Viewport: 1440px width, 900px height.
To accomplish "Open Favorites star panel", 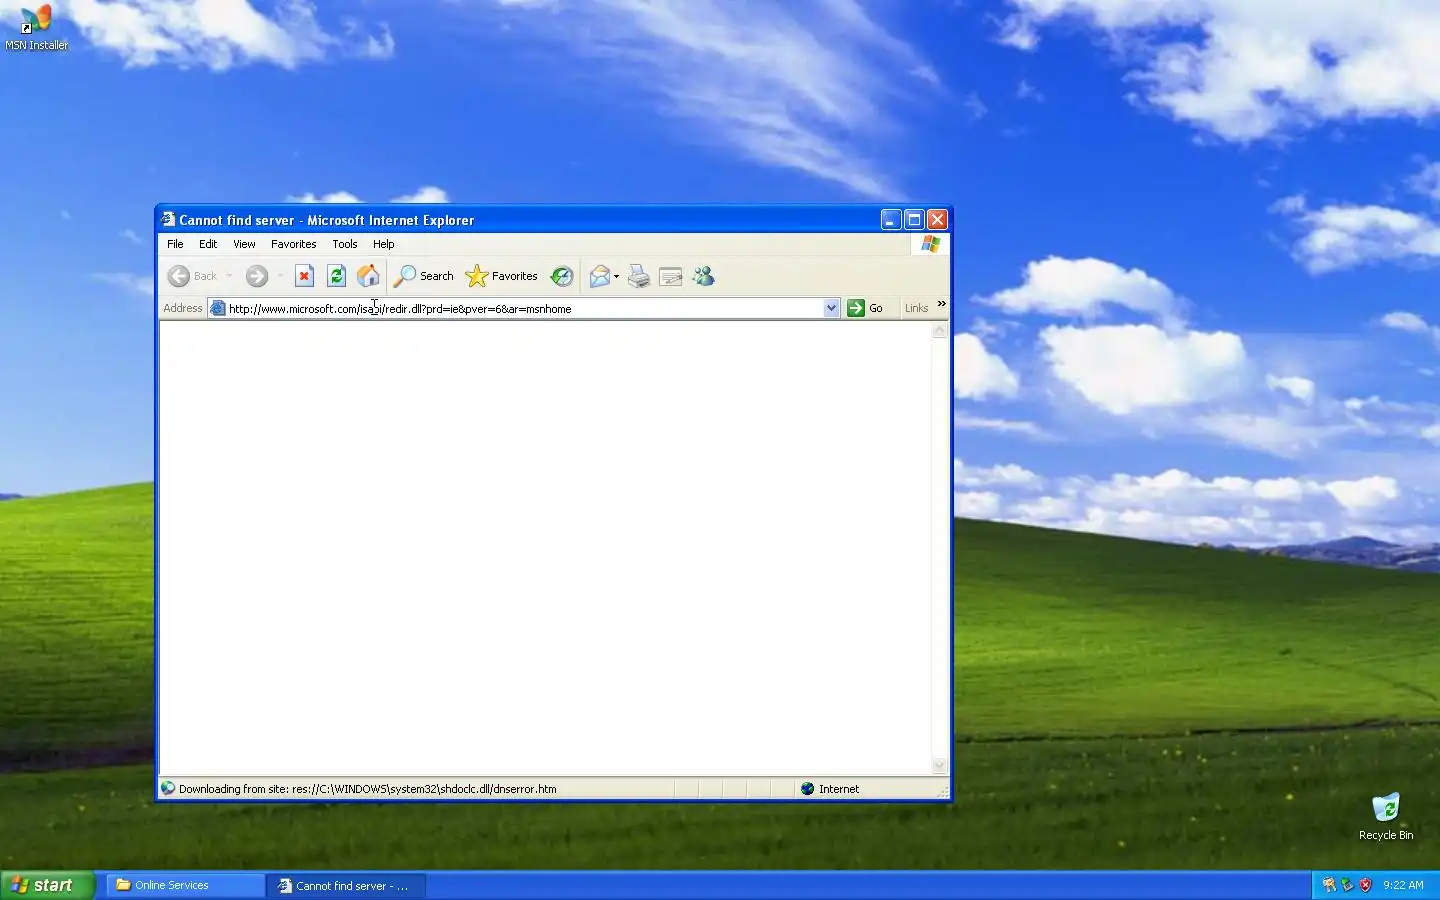I will coord(502,276).
